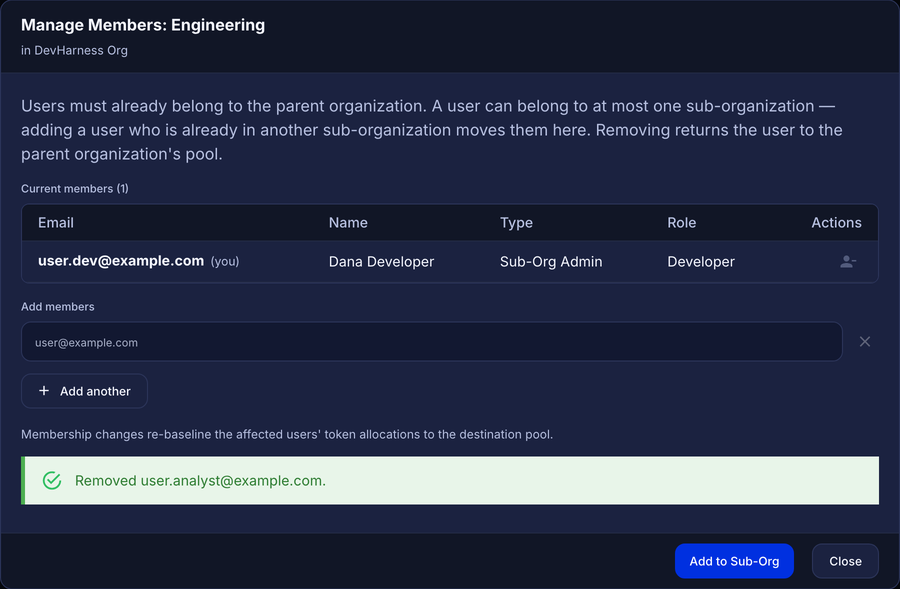Click the Email column header
This screenshot has height=589, width=900.
(56, 223)
